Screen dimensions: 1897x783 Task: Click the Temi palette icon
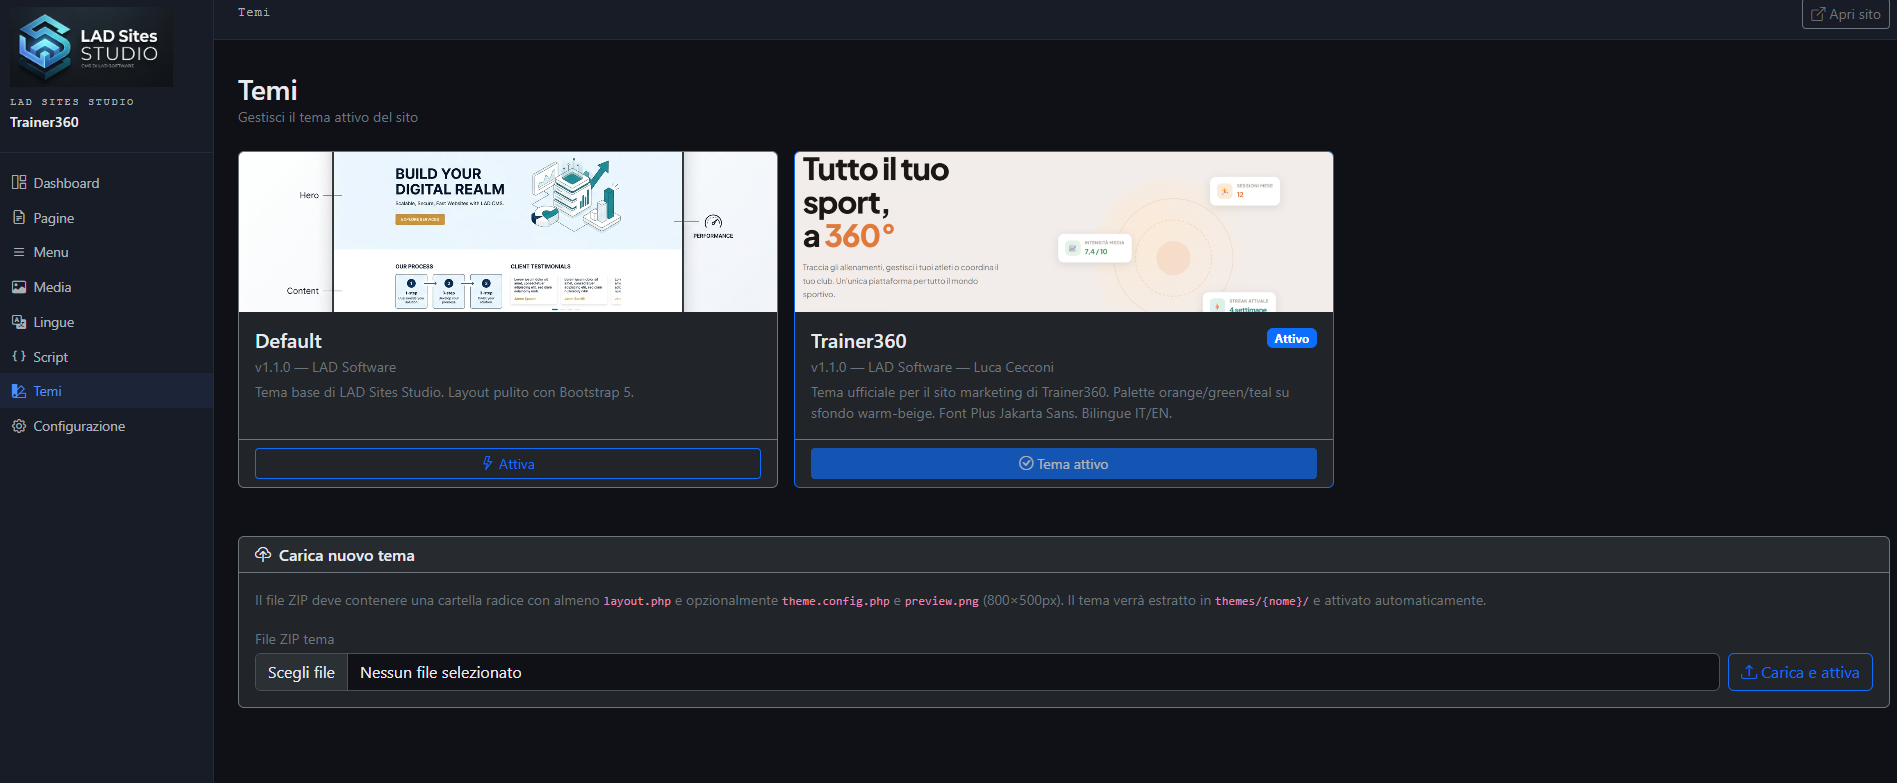coord(19,391)
